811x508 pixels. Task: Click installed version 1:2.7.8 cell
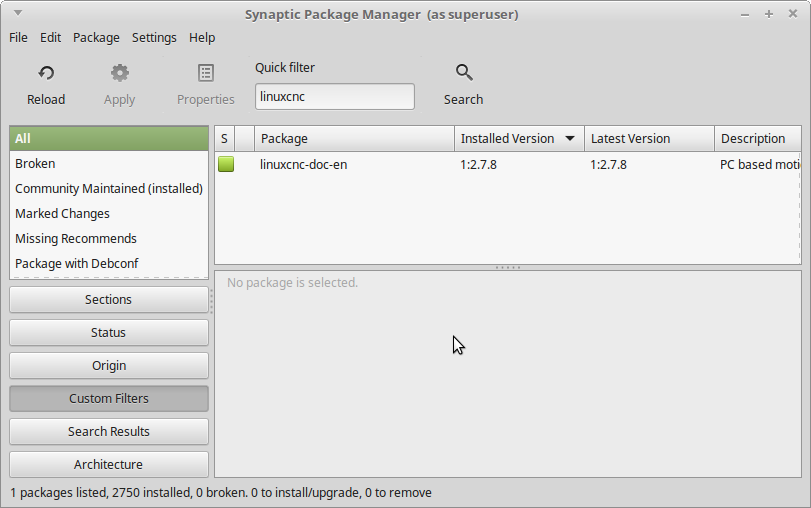tap(478, 165)
